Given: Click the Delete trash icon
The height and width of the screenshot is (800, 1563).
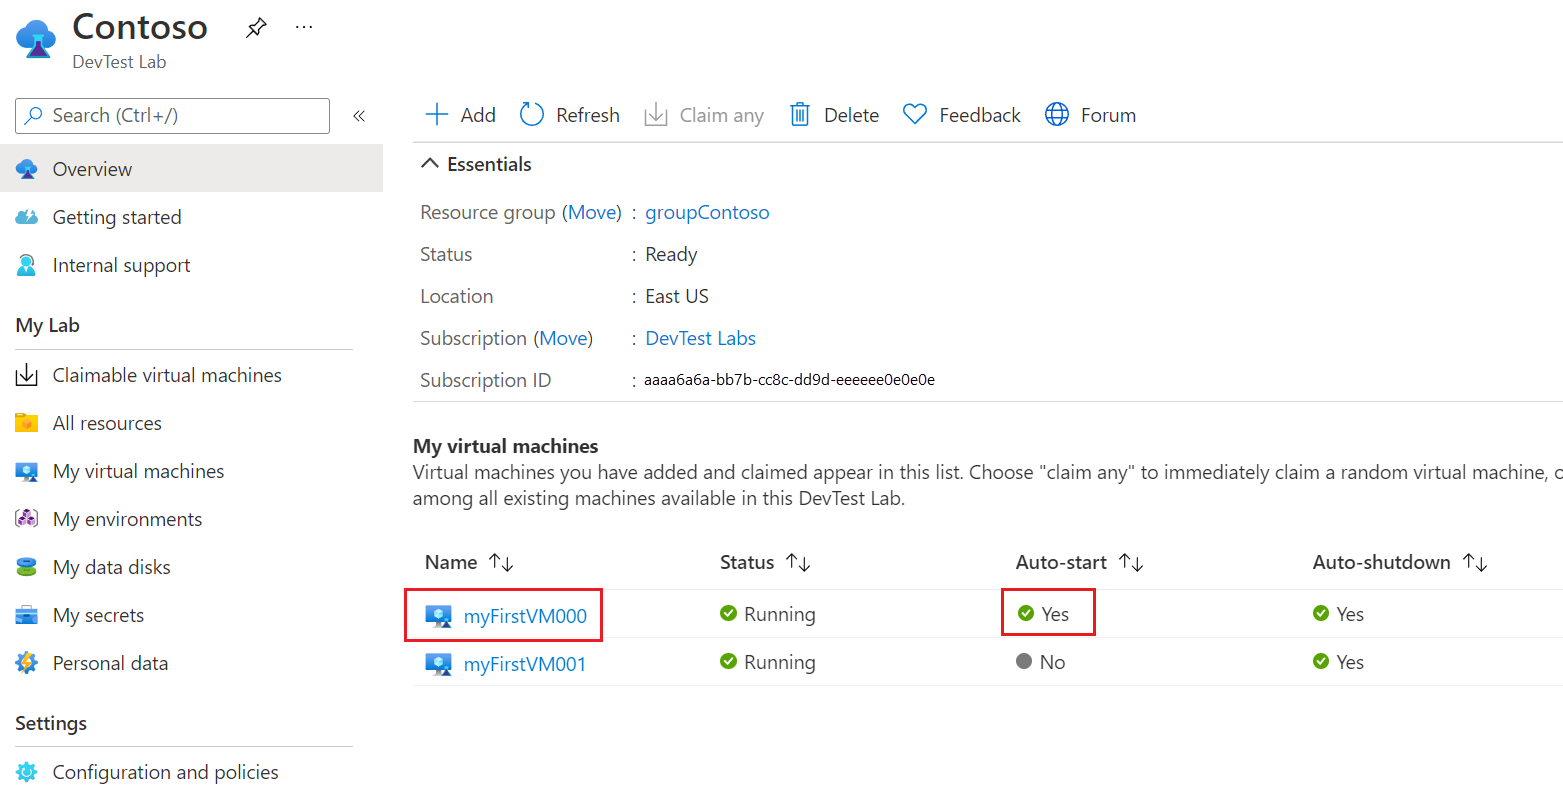Looking at the screenshot, I should tap(800, 114).
